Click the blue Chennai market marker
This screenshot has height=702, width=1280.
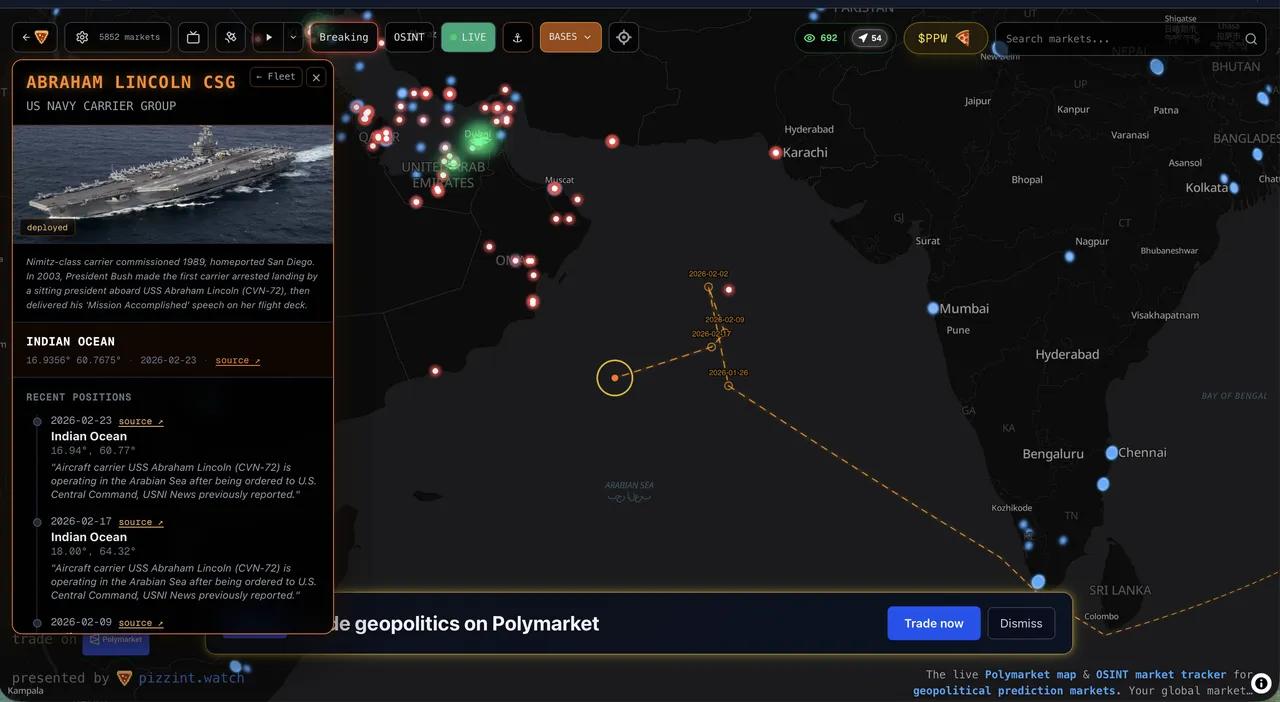point(1112,453)
